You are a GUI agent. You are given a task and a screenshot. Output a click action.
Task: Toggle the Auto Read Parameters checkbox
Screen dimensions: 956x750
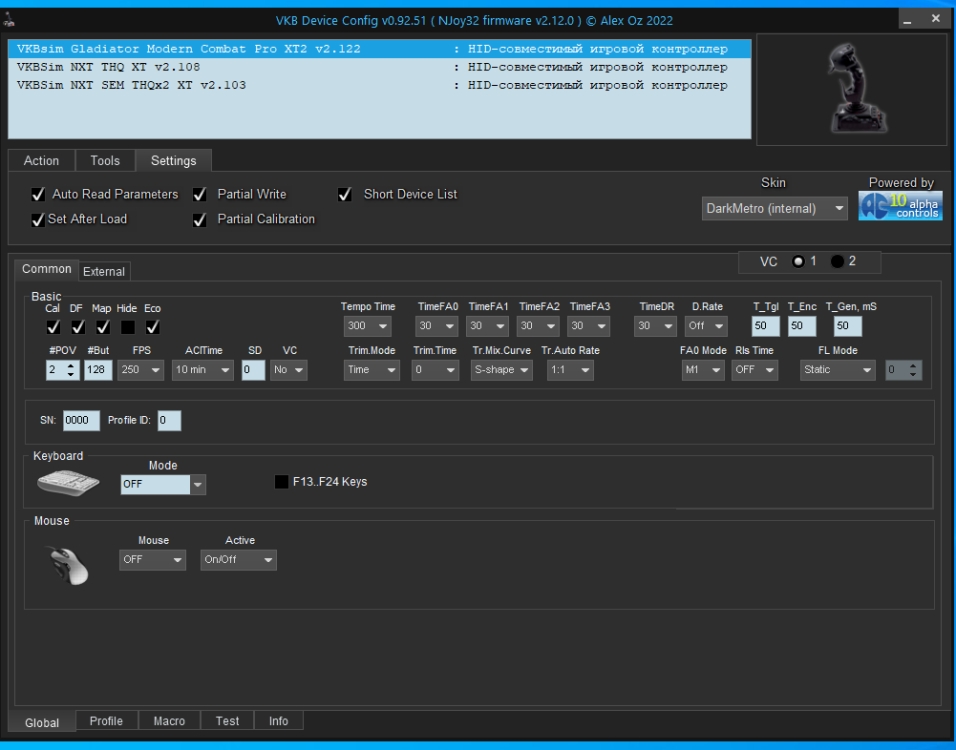click(x=38, y=195)
